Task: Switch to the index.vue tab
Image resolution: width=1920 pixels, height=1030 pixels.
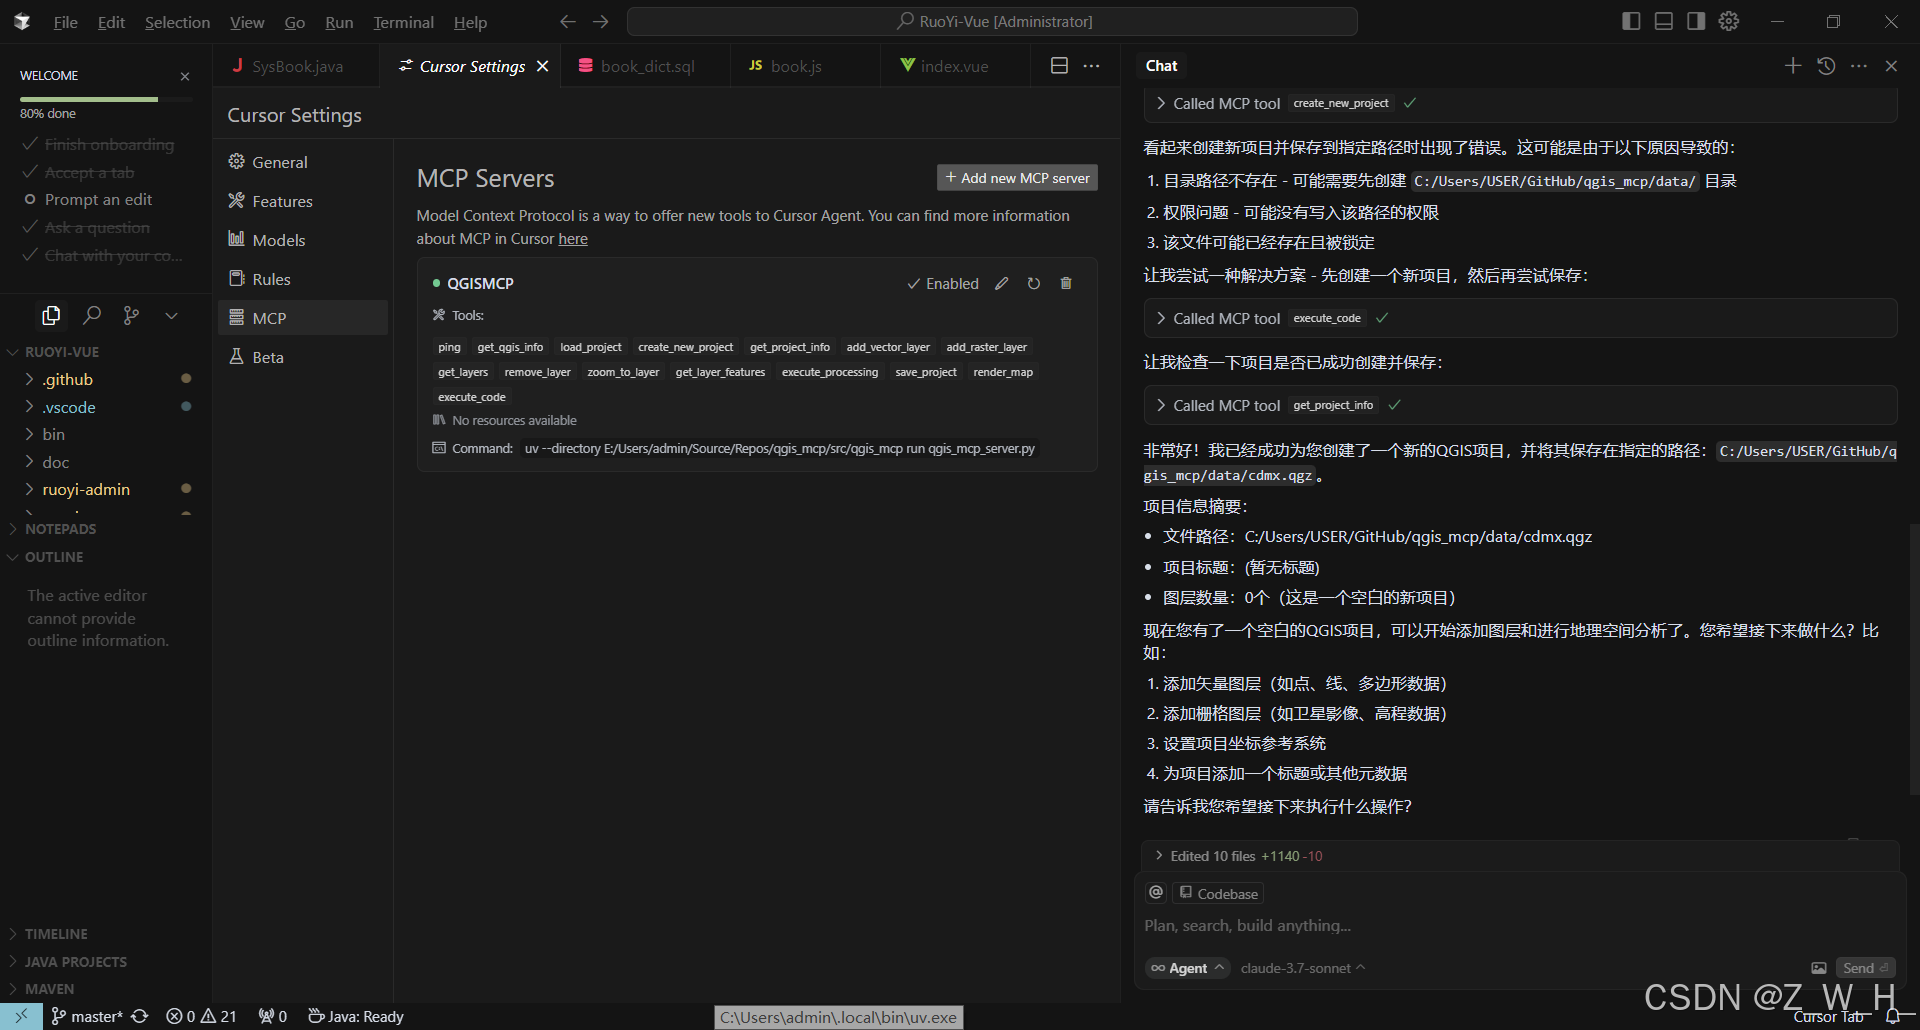Action: tap(954, 66)
